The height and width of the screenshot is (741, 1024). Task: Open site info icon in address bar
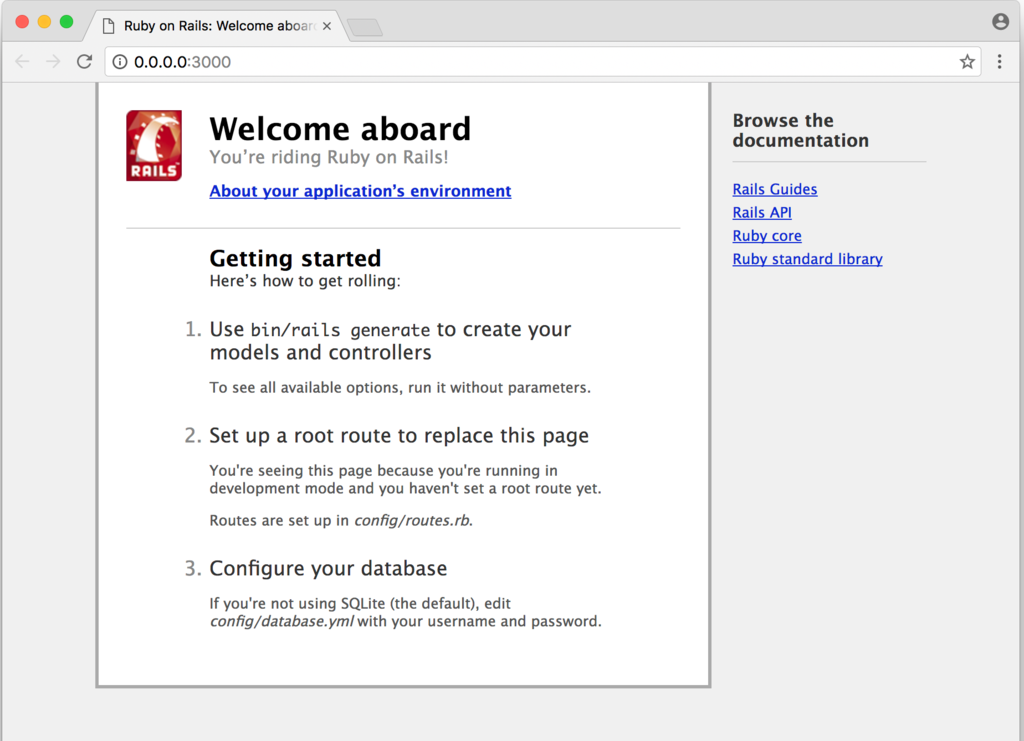click(120, 61)
